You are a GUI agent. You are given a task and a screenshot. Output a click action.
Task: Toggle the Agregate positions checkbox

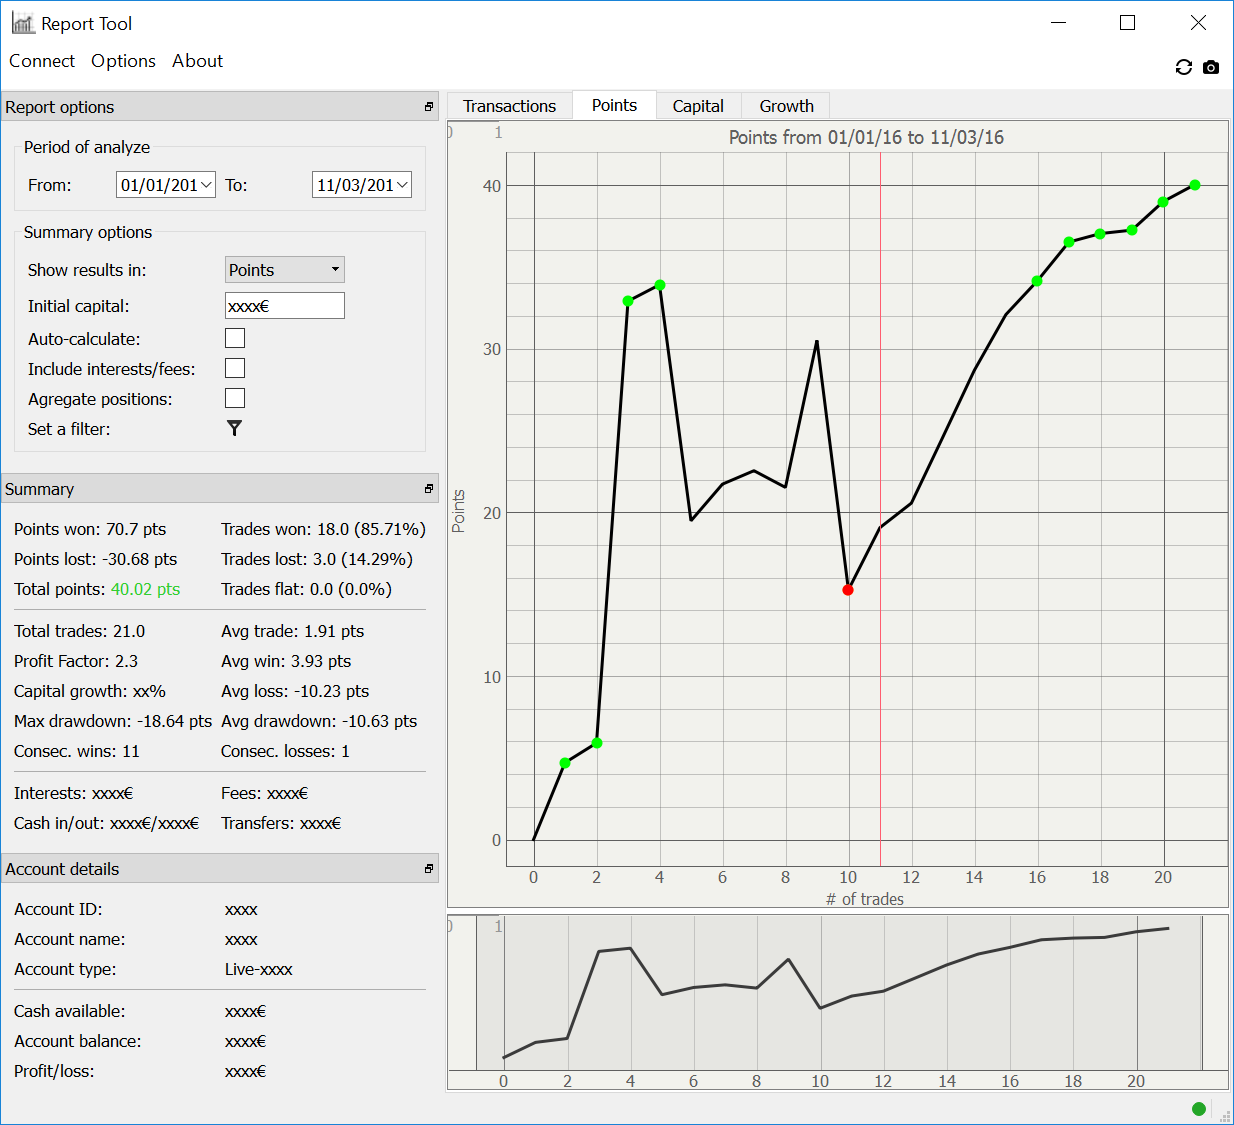coord(235,399)
